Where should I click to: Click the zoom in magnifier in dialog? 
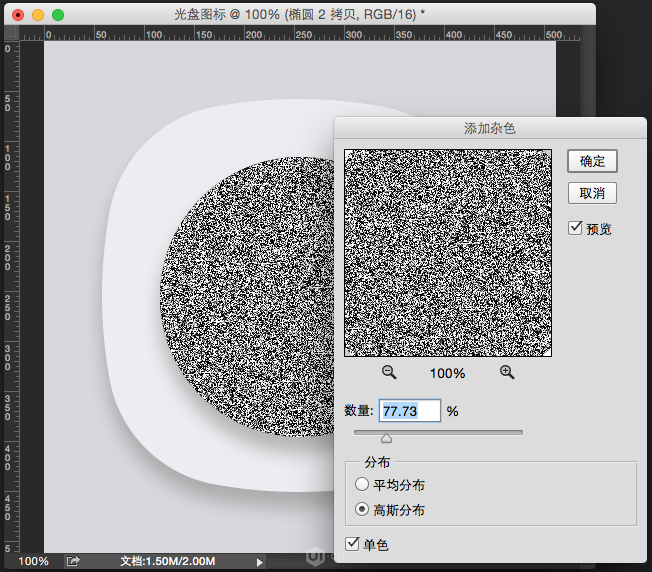pos(507,372)
